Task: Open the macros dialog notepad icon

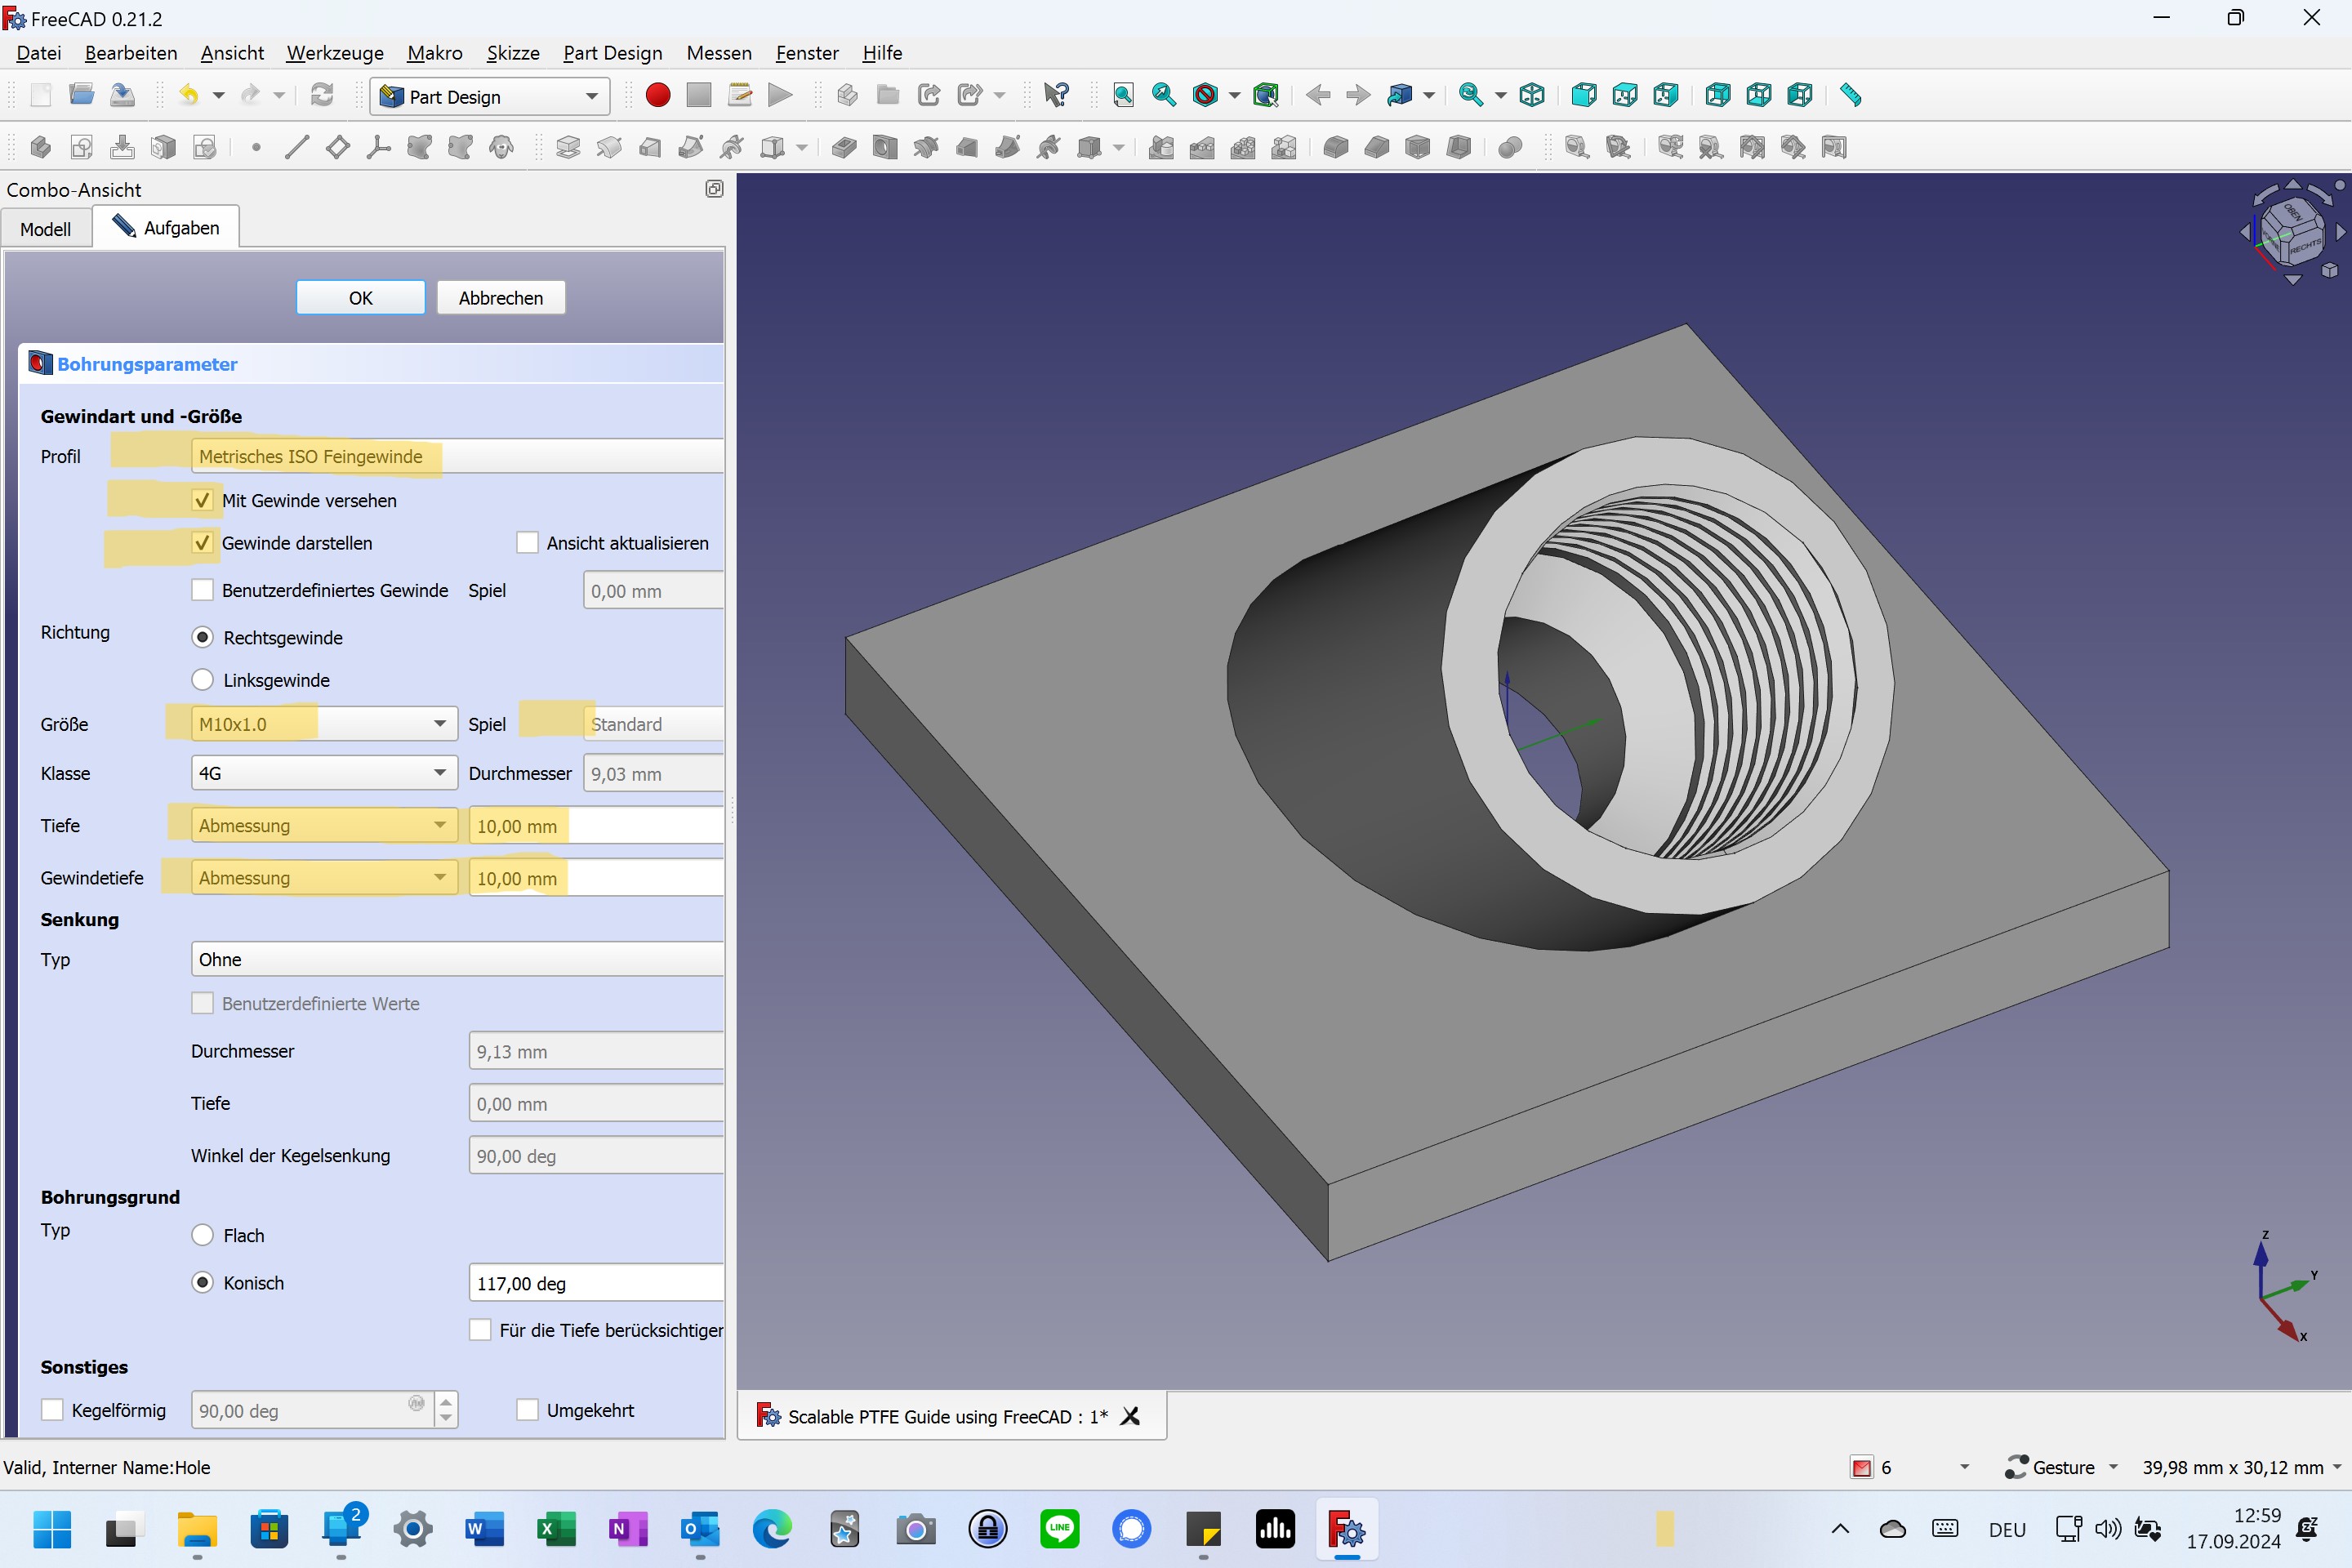Action: click(x=740, y=95)
